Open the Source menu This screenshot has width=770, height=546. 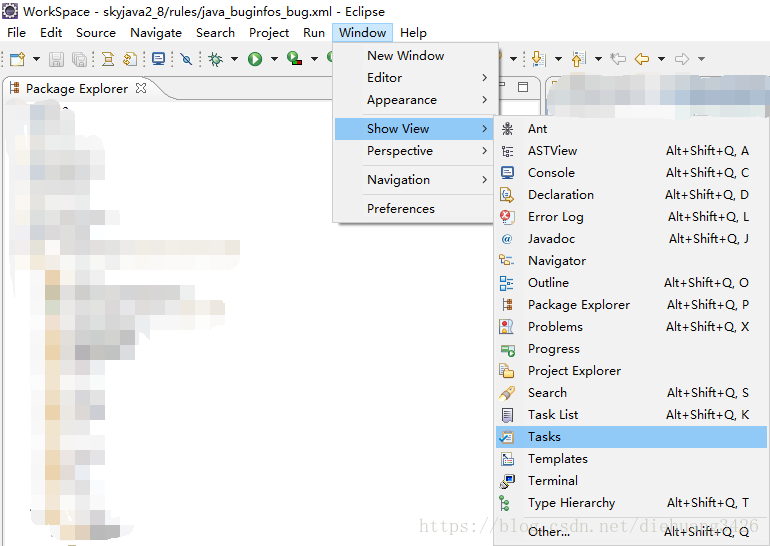tap(96, 32)
